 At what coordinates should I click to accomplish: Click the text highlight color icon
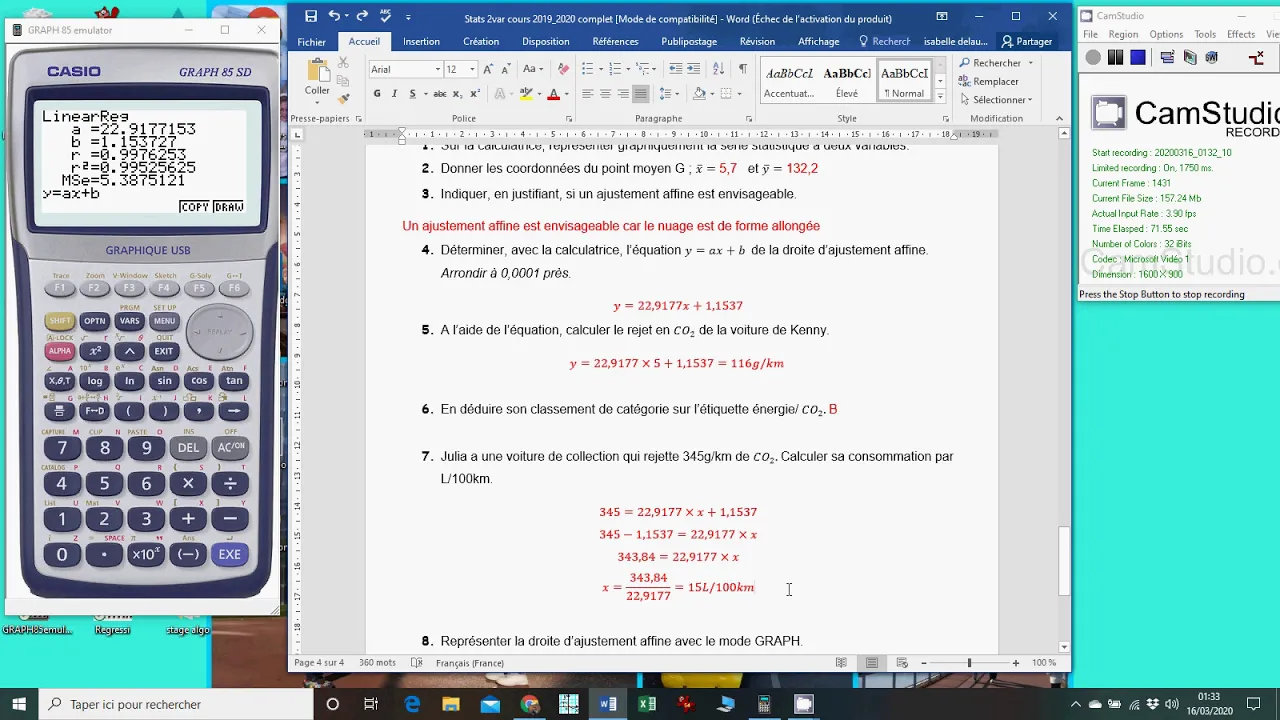(524, 94)
